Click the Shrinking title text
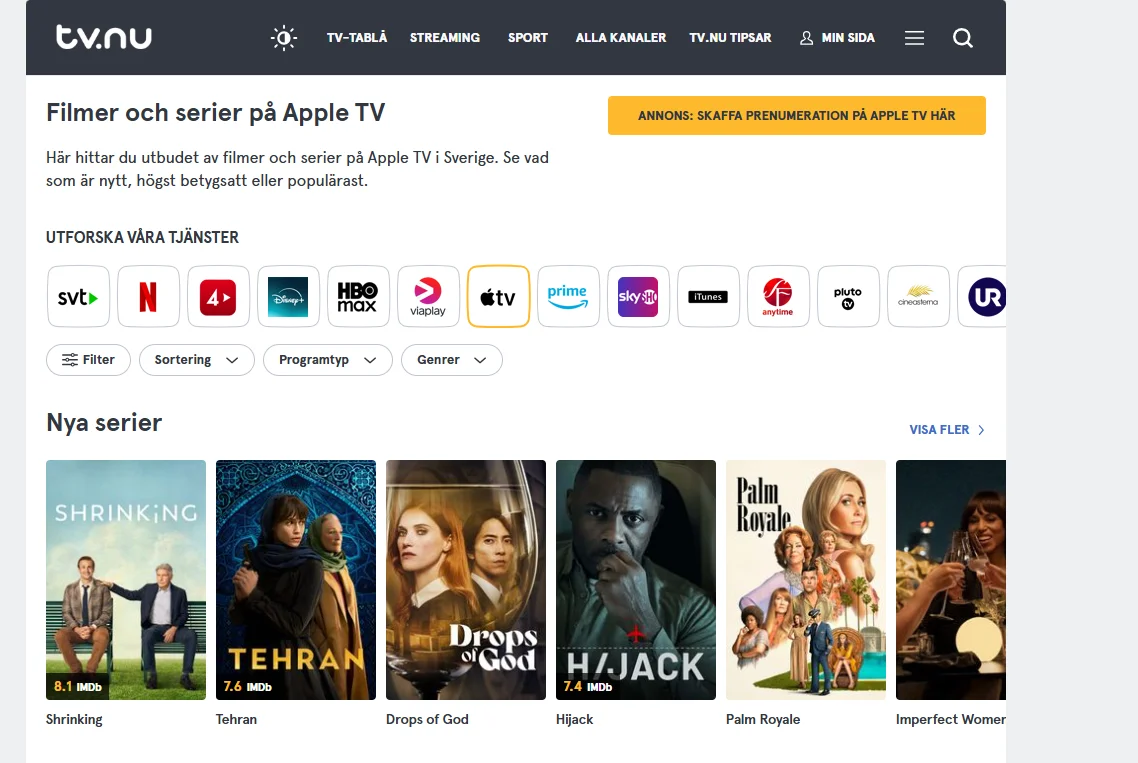This screenshot has width=1138, height=763. [74, 719]
